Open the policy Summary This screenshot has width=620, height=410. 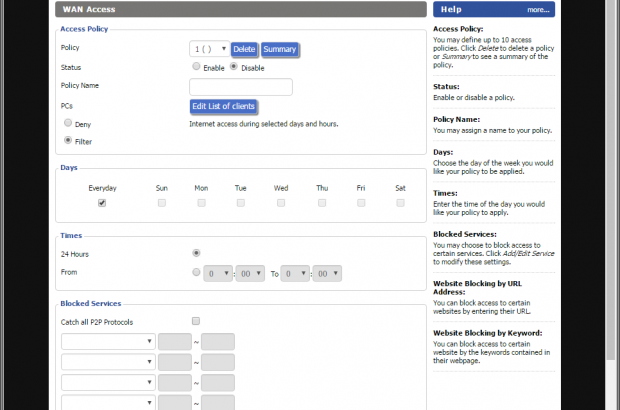(280, 49)
